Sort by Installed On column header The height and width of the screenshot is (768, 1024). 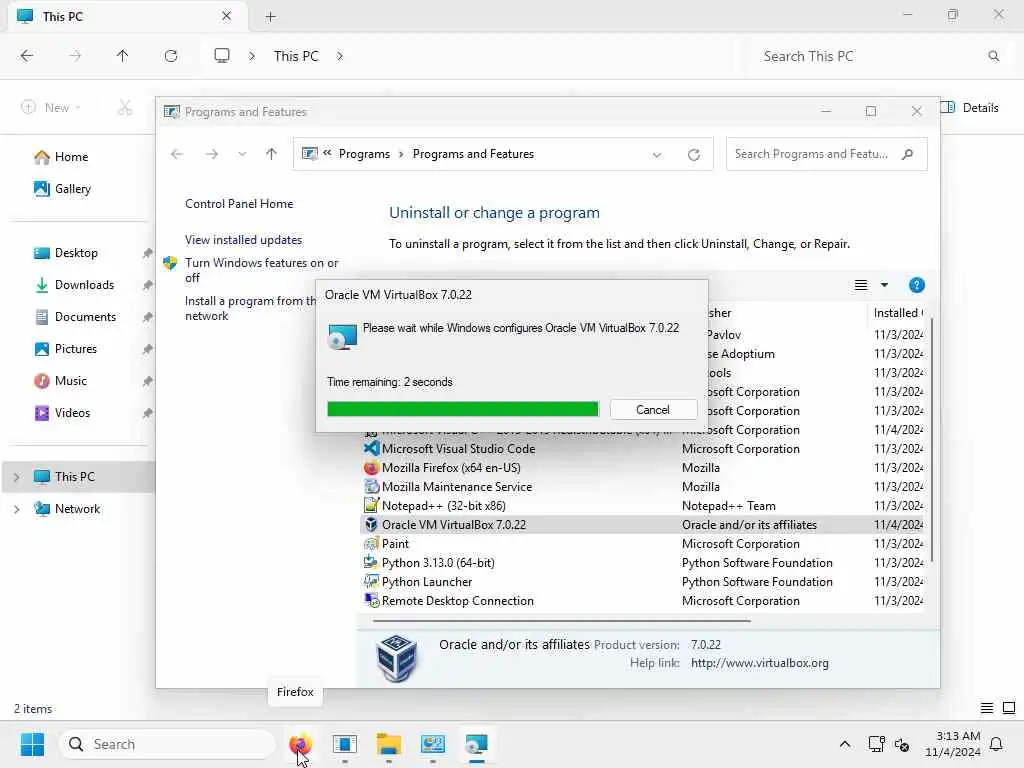[x=898, y=313]
